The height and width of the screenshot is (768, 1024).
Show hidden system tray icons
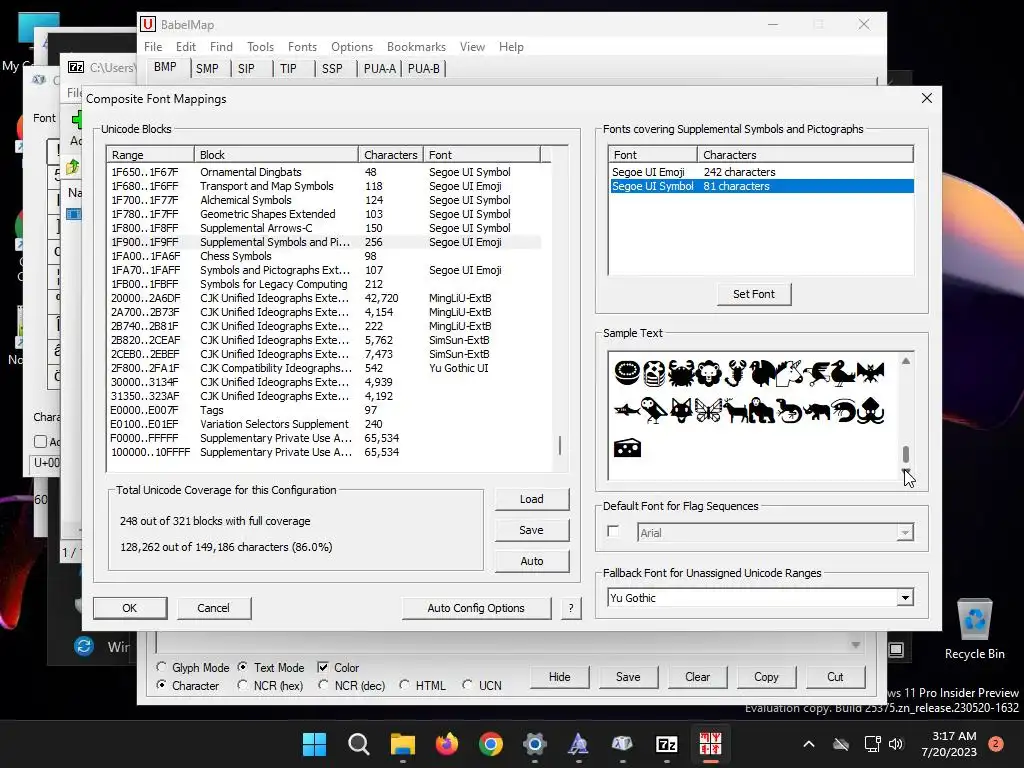click(808, 744)
